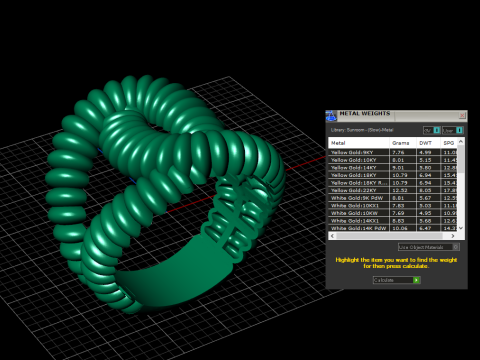This screenshot has width=480, height=360.
Task: Click the 6.47 DWT value
Action: pyautogui.click(x=425, y=228)
